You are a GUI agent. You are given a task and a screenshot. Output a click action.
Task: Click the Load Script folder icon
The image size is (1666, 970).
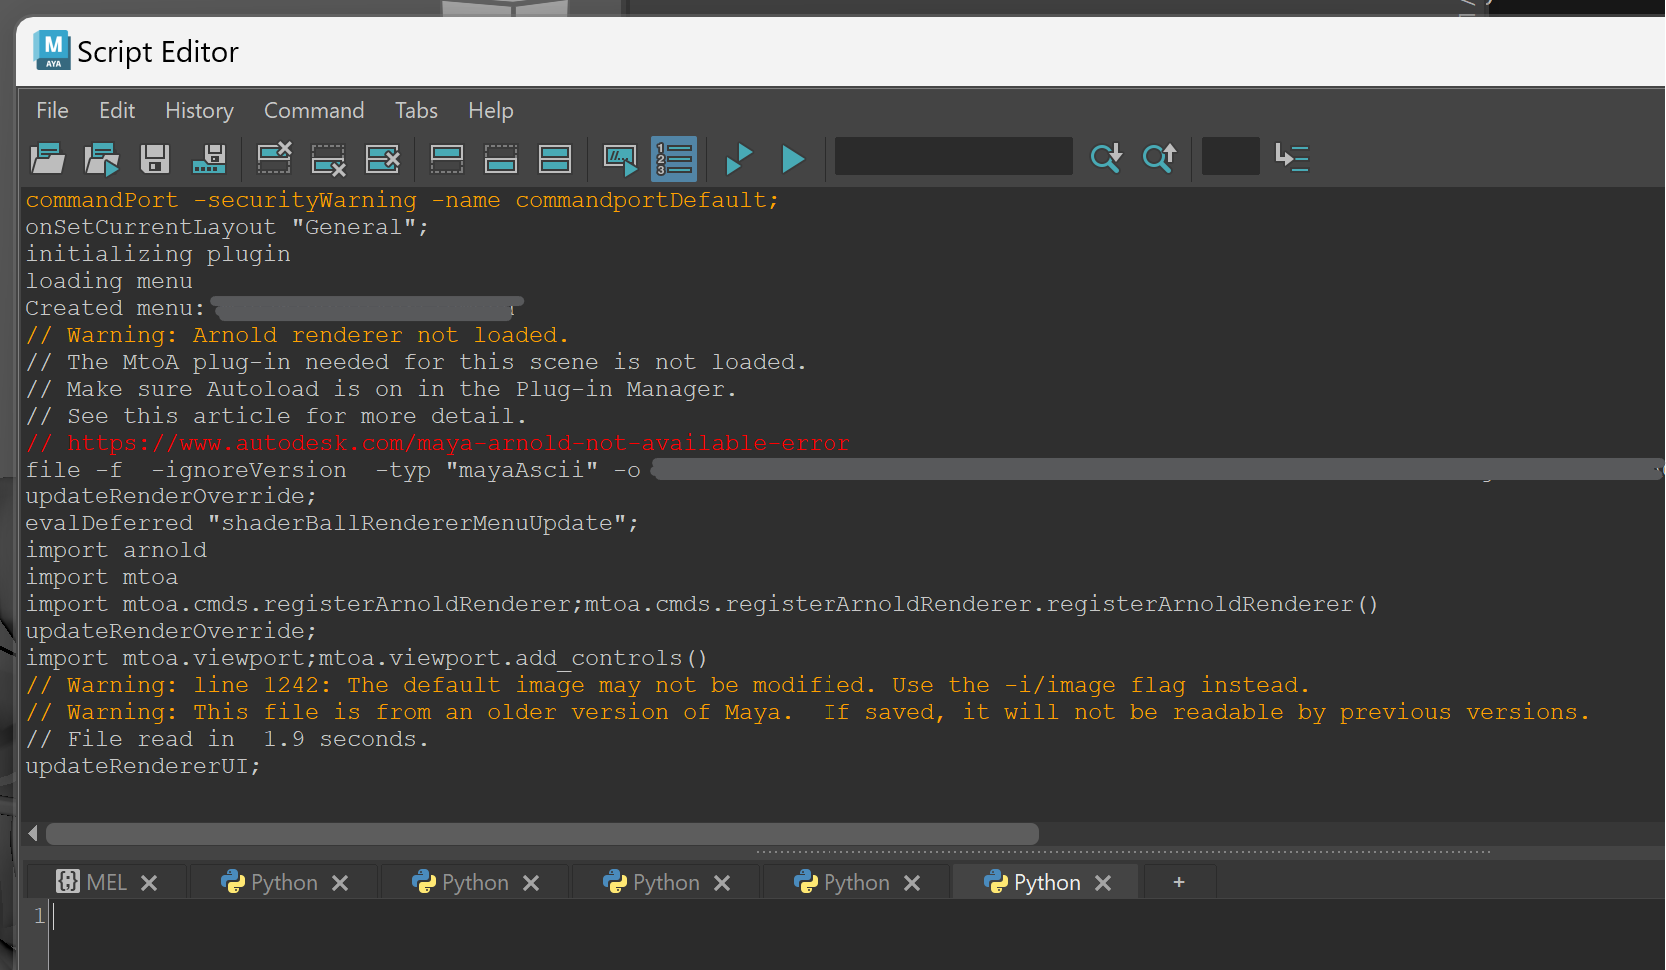(47, 158)
